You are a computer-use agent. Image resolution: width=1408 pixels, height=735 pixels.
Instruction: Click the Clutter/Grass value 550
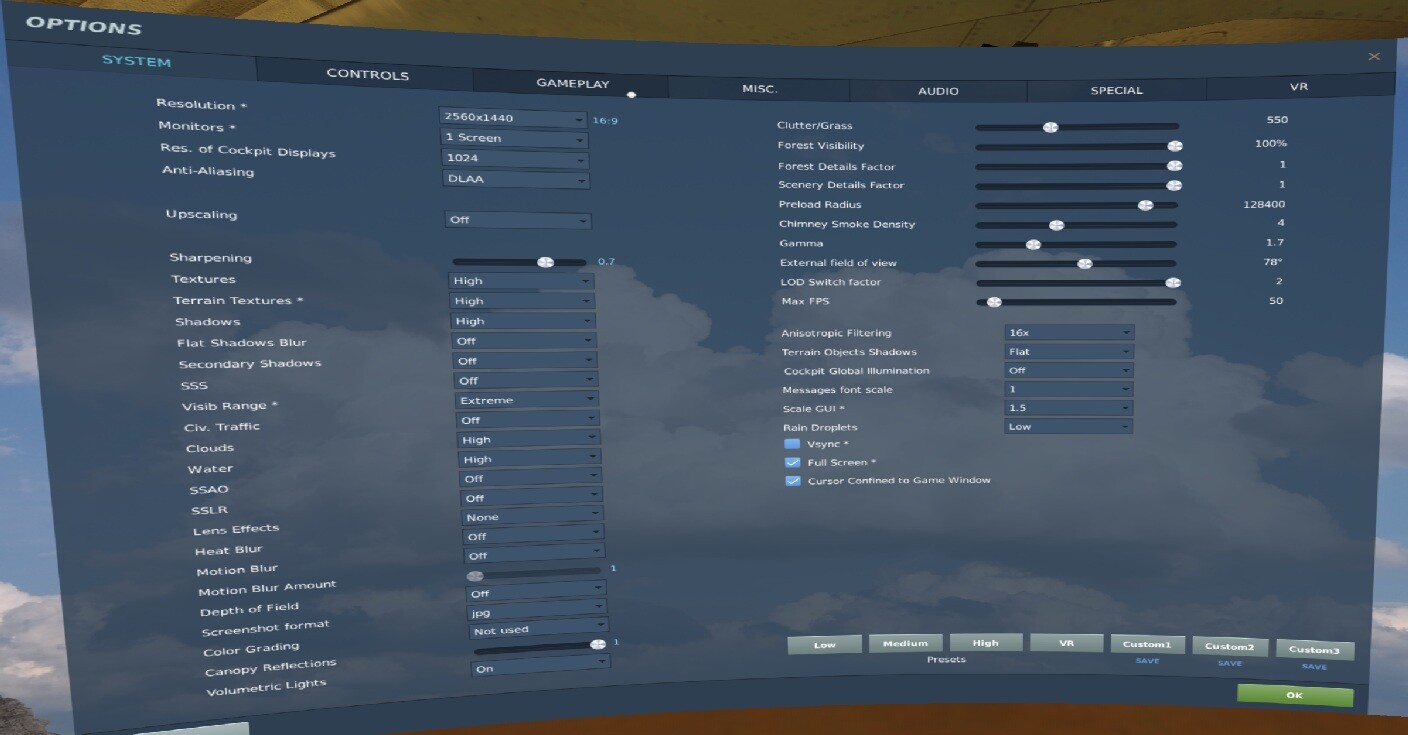click(1277, 120)
